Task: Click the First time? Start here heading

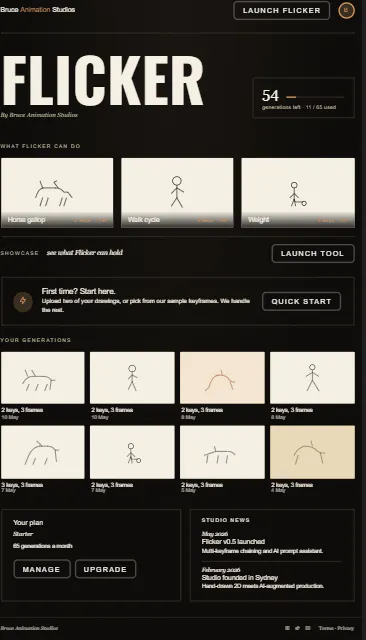Action: coord(78,291)
